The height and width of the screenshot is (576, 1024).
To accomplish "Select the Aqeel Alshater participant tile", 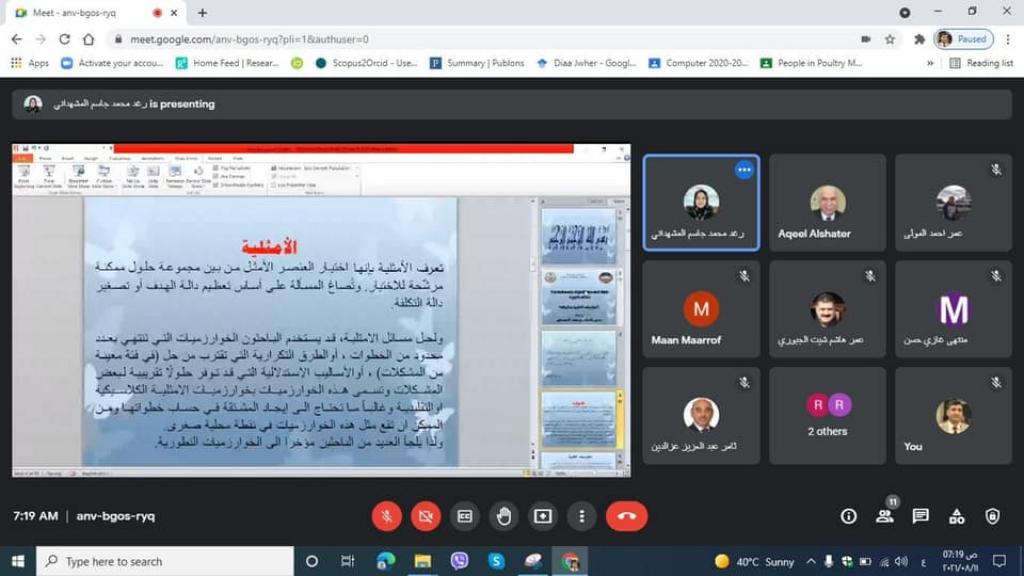I will pos(827,203).
